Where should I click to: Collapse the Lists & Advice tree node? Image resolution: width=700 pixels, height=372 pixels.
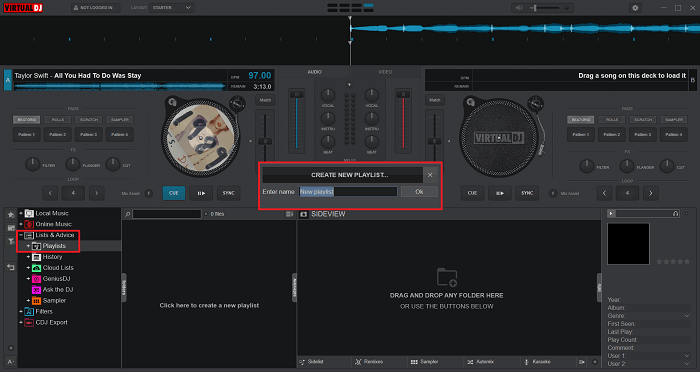tap(21, 235)
